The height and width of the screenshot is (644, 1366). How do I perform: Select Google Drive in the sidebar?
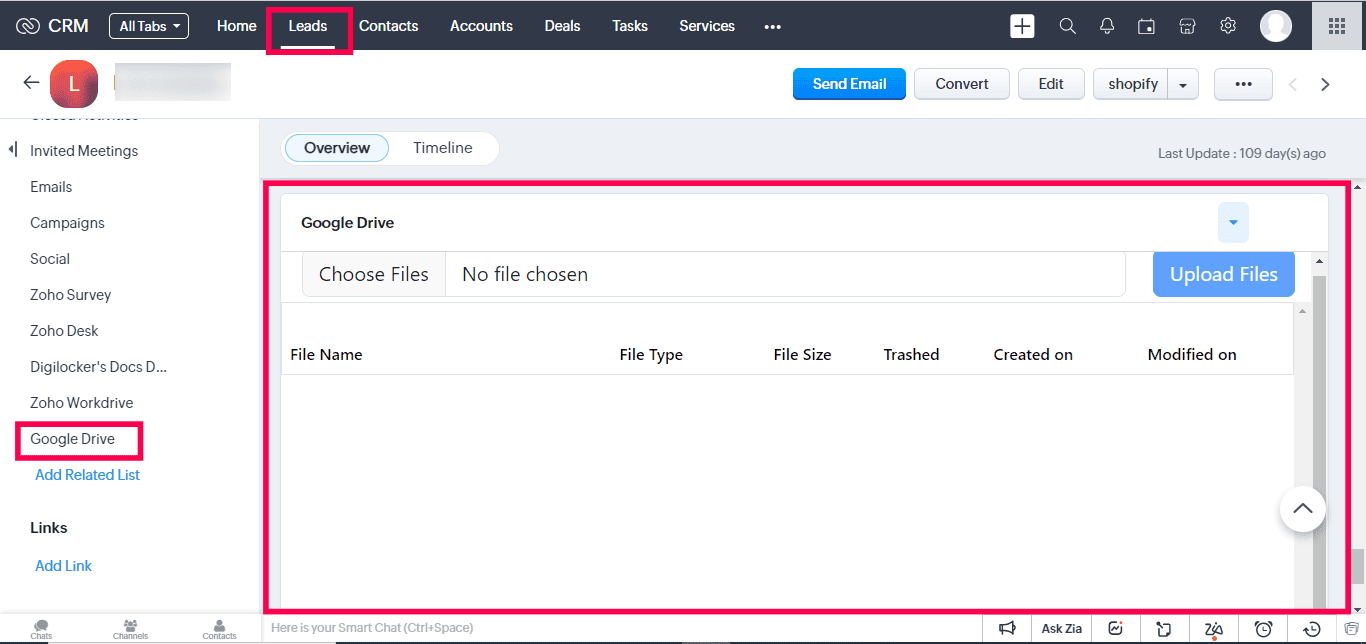[x=73, y=439]
